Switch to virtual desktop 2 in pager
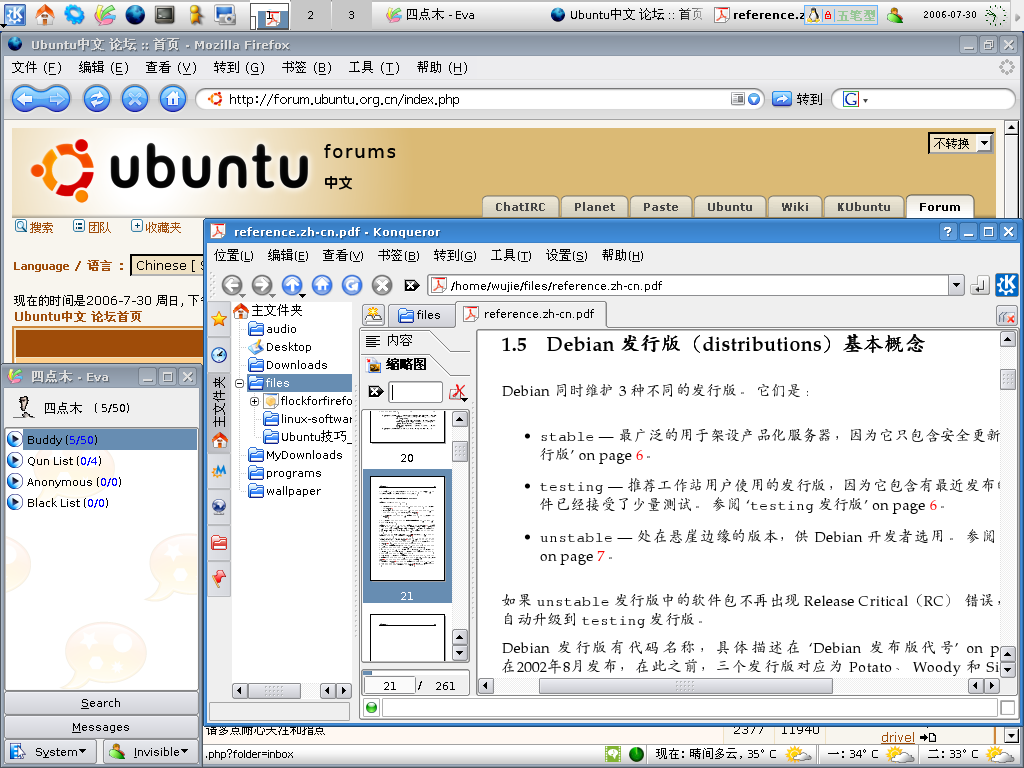Viewport: 1024px width, 768px height. point(310,15)
